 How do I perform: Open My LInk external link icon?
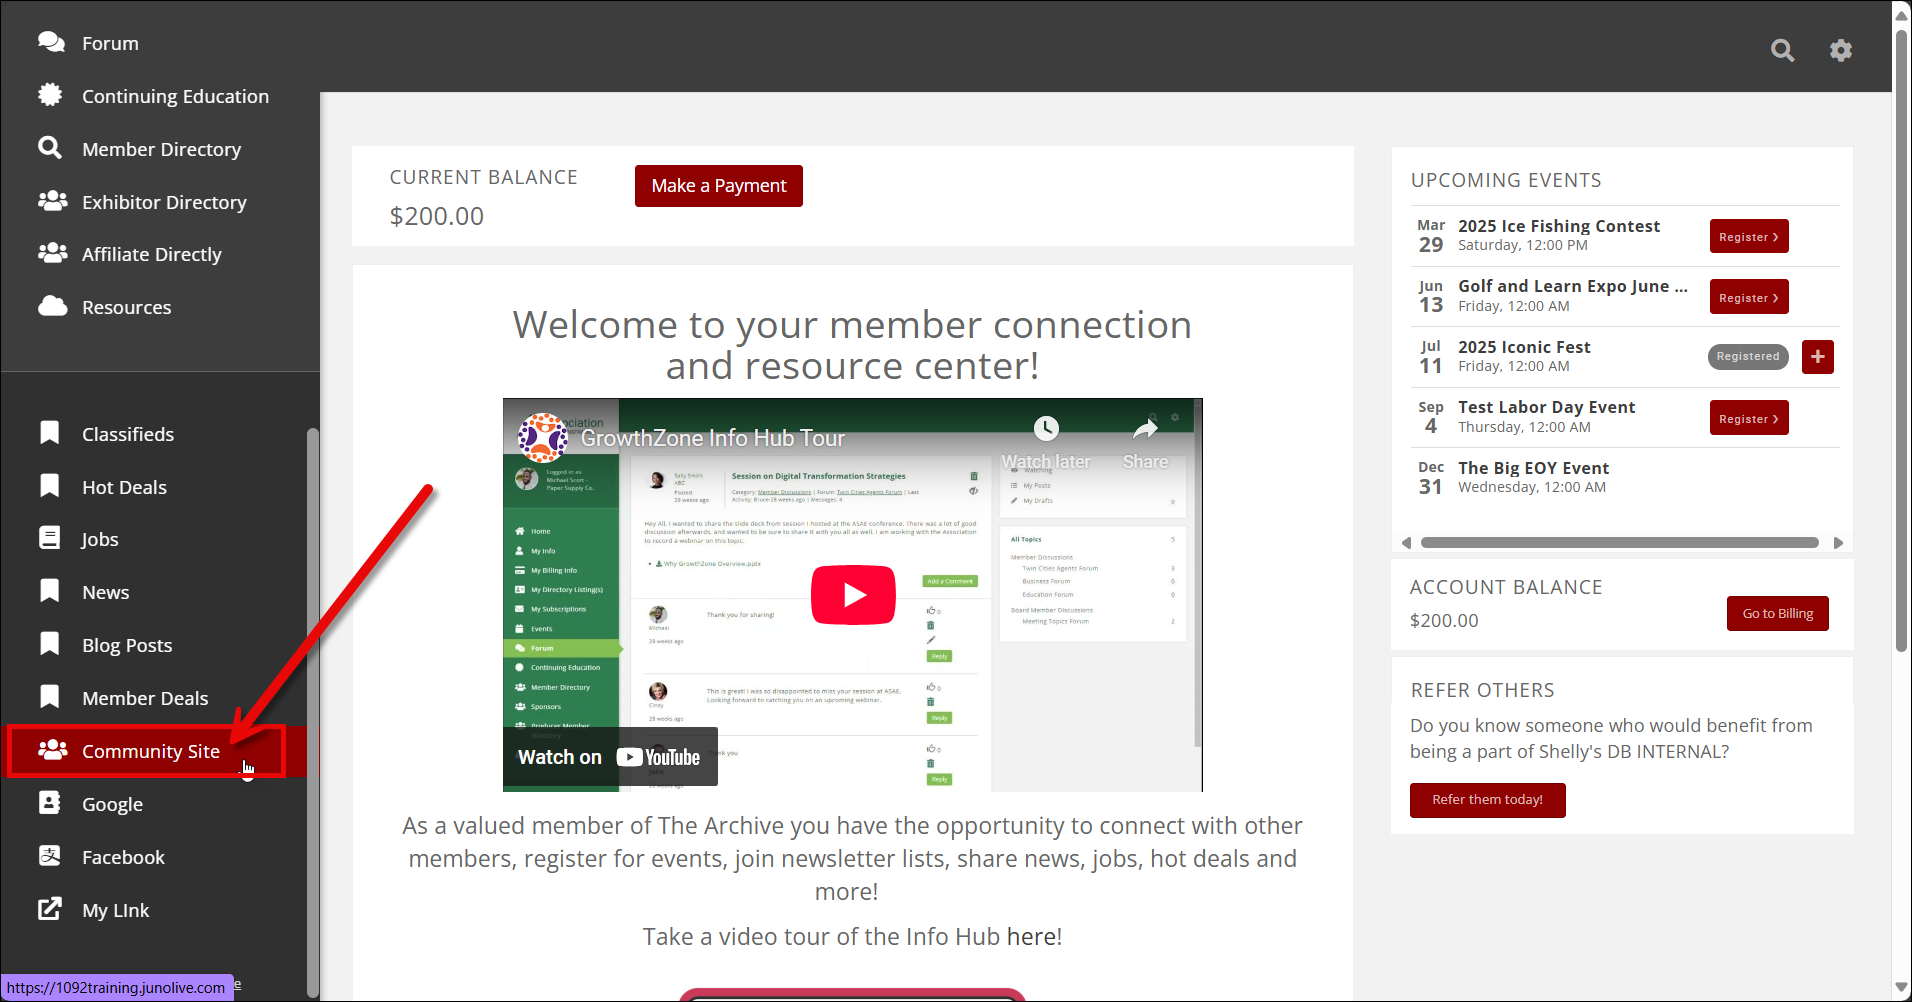click(49, 909)
